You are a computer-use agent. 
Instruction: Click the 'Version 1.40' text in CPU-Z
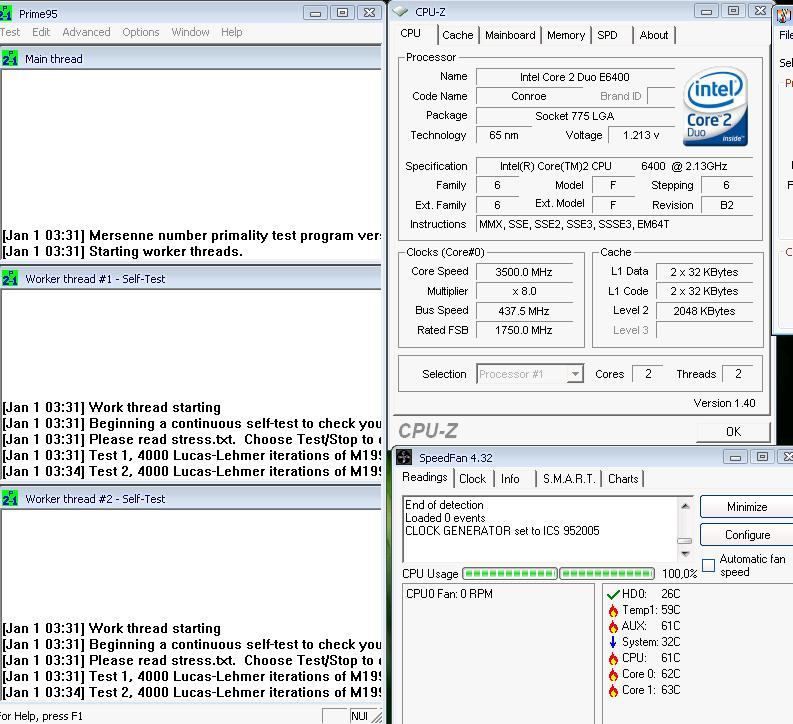click(x=724, y=403)
